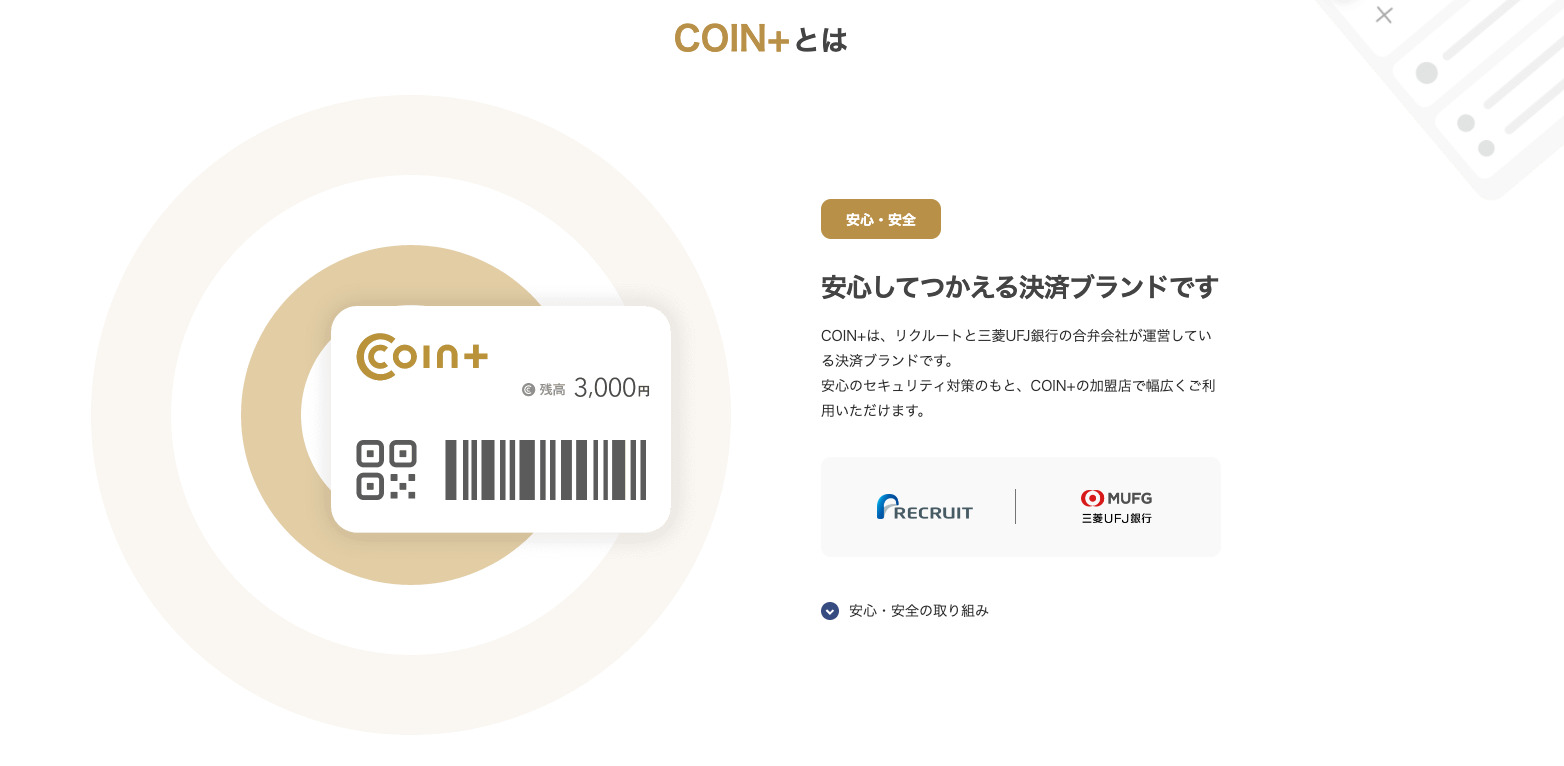Click the COIN+とは page title
The image size is (1564, 766).
coord(760,39)
